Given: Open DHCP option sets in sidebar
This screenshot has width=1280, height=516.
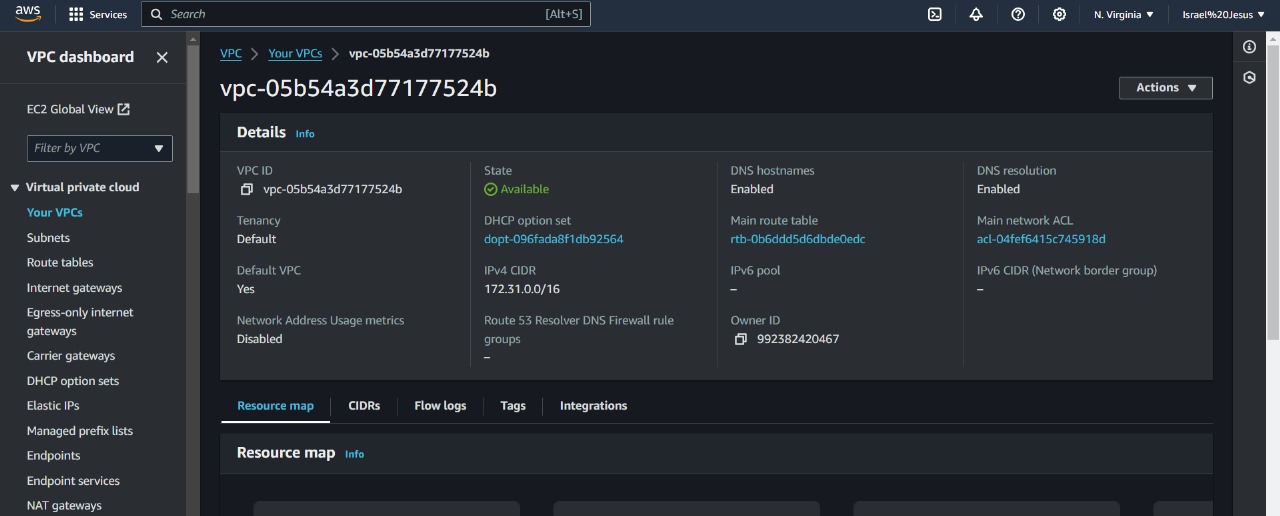Looking at the screenshot, I should 73,381.
